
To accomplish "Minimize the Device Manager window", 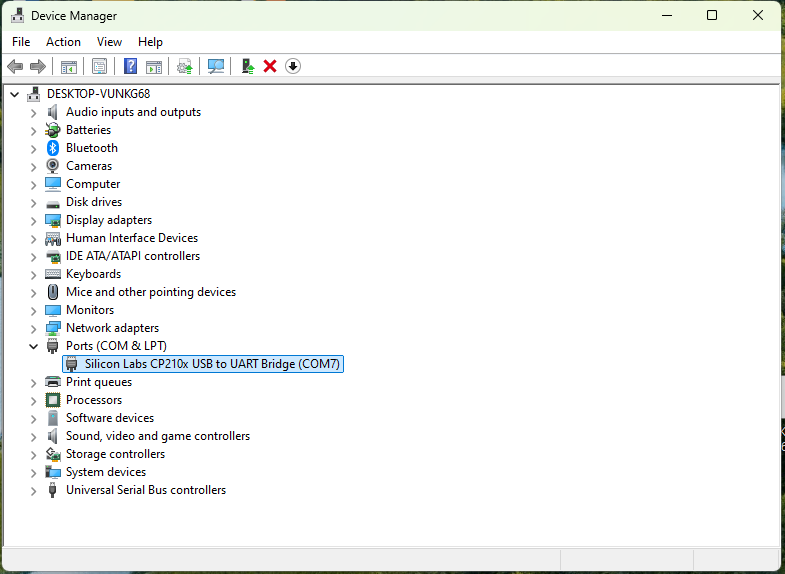I will coord(667,16).
